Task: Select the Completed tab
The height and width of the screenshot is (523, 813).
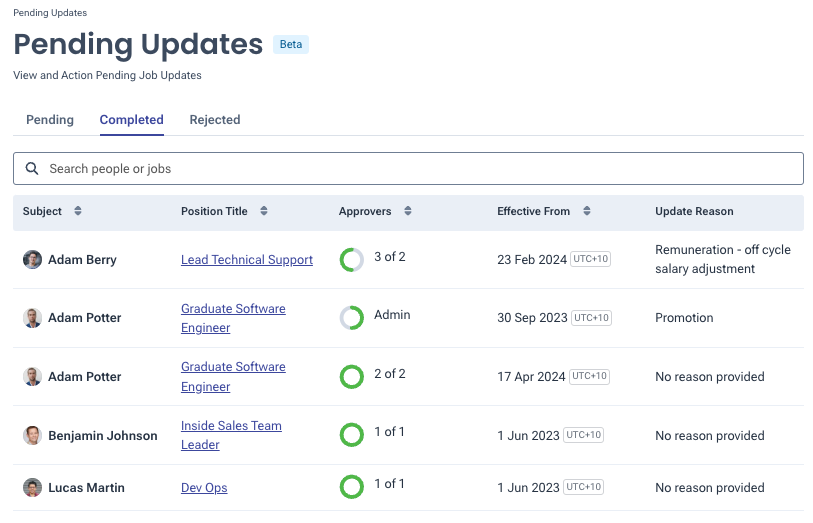Action: click(131, 120)
